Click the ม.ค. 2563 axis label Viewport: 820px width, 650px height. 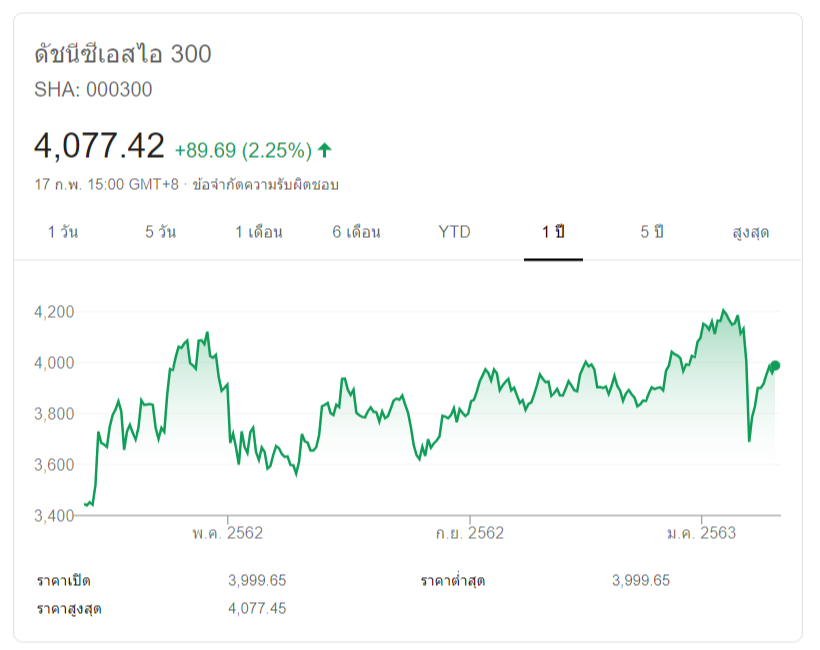[702, 533]
